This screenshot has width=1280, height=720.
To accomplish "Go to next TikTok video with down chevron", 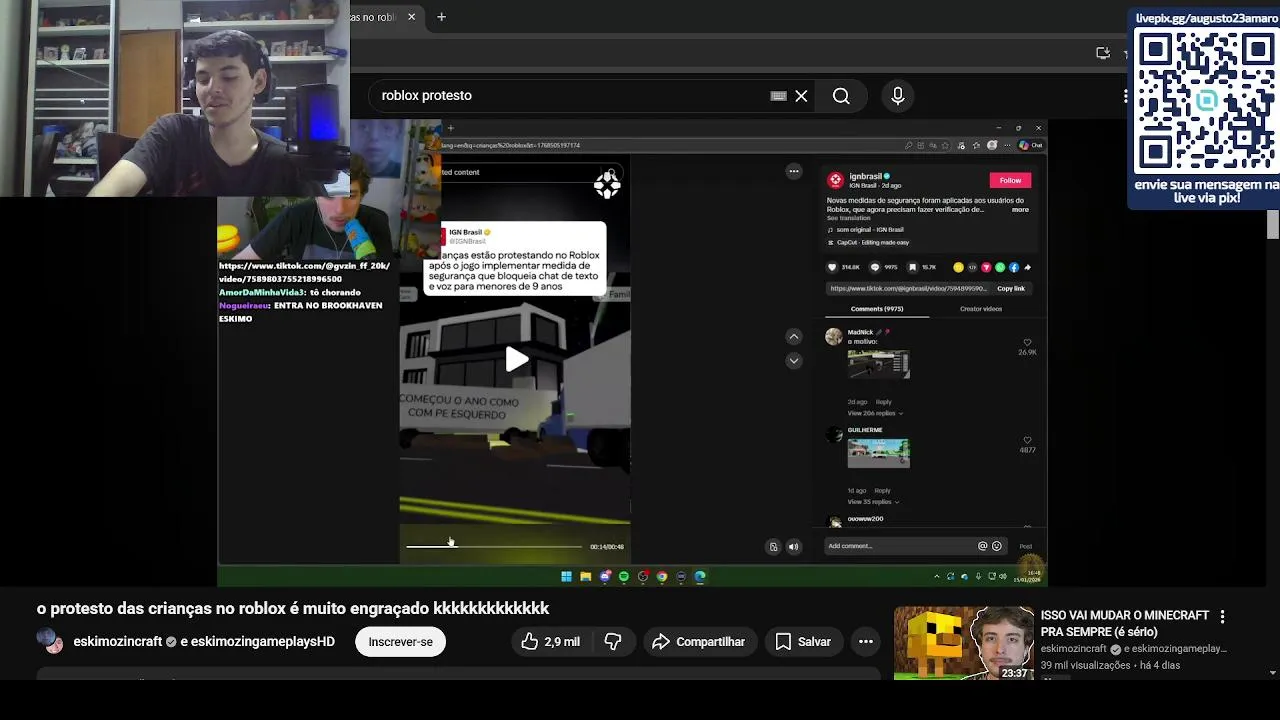I will (x=793, y=361).
